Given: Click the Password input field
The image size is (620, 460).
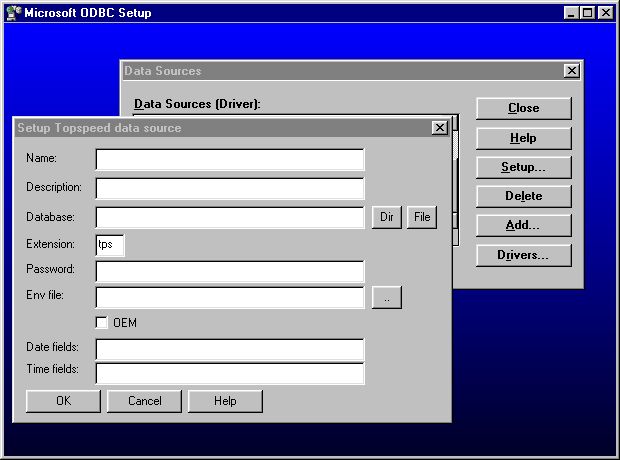Looking at the screenshot, I should pos(230,271).
